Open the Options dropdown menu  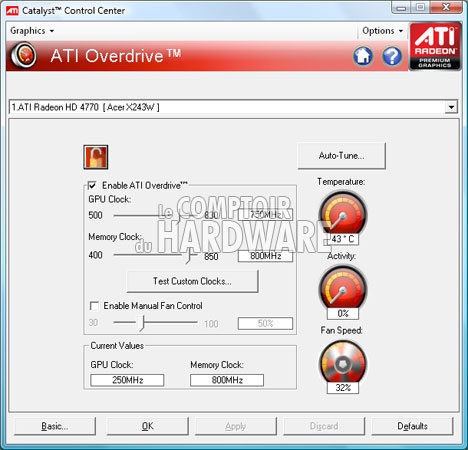click(x=383, y=31)
